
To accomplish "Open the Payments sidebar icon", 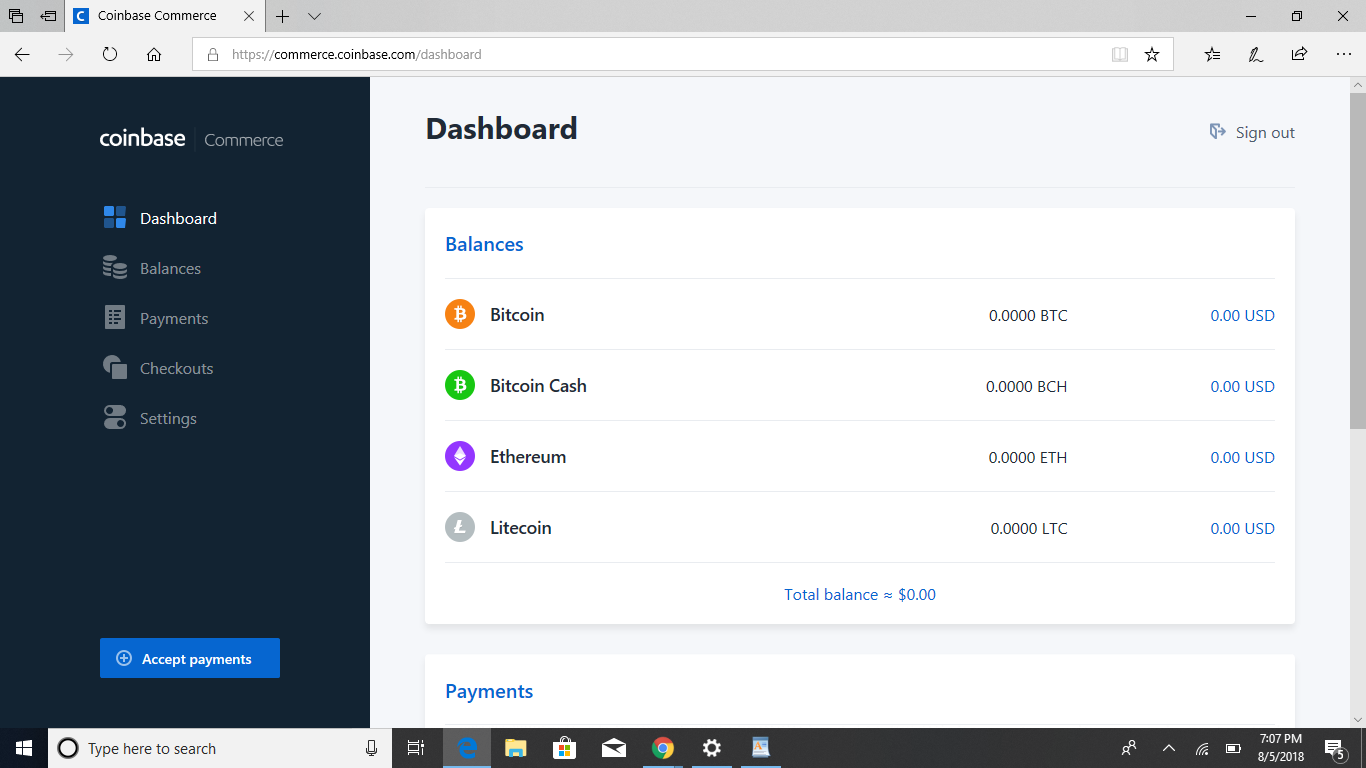I will click(x=115, y=317).
